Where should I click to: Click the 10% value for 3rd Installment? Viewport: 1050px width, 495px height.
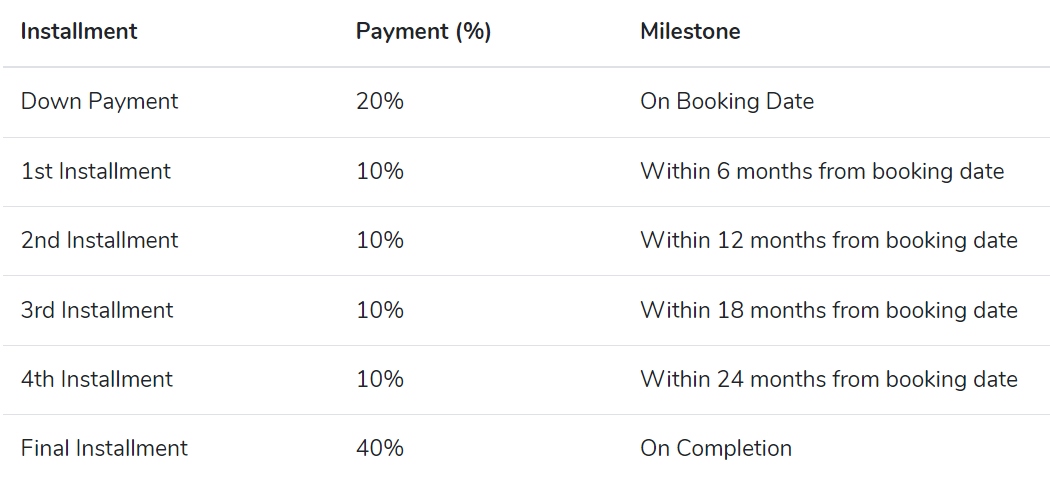pos(380,309)
